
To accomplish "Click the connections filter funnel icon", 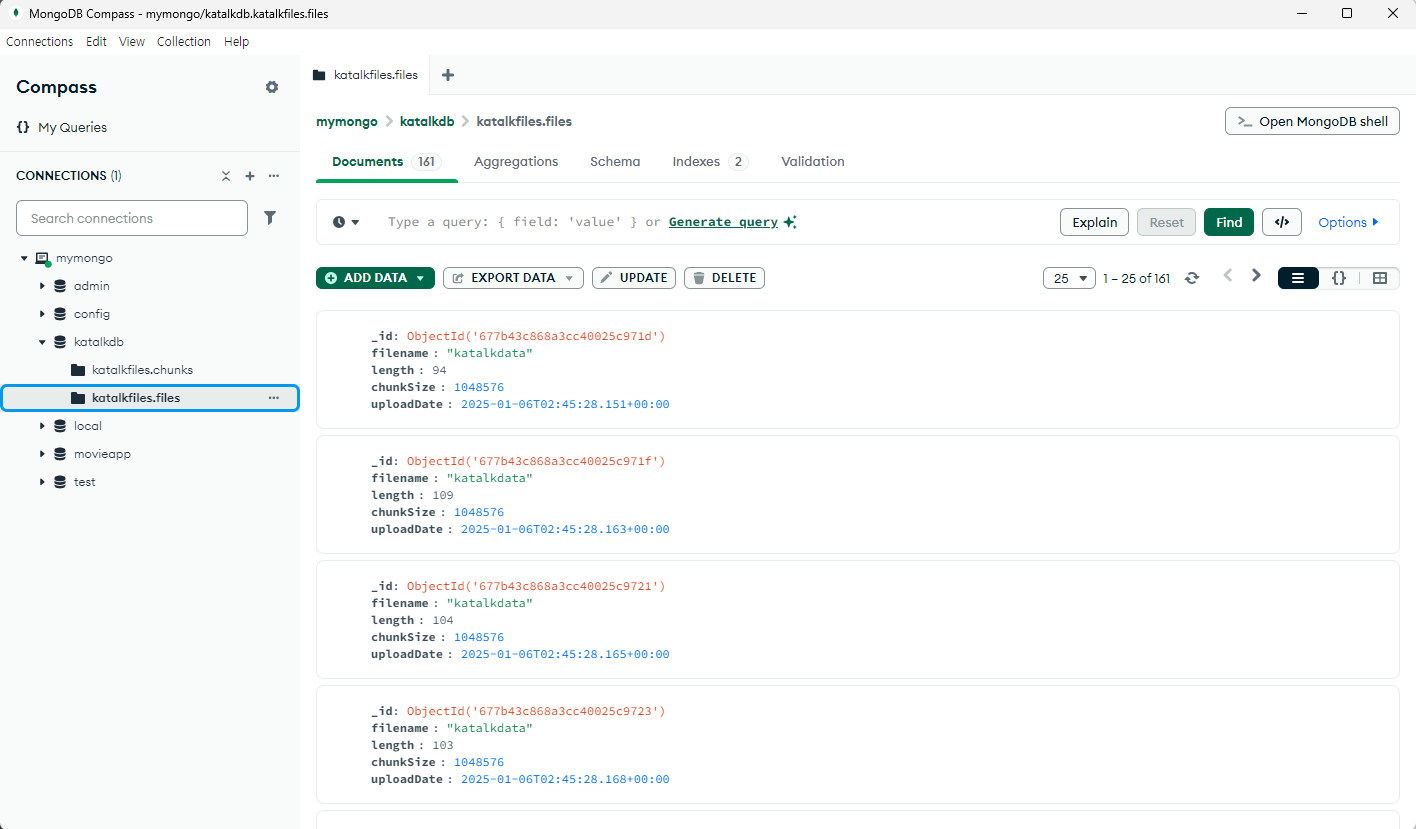I will pos(270,218).
